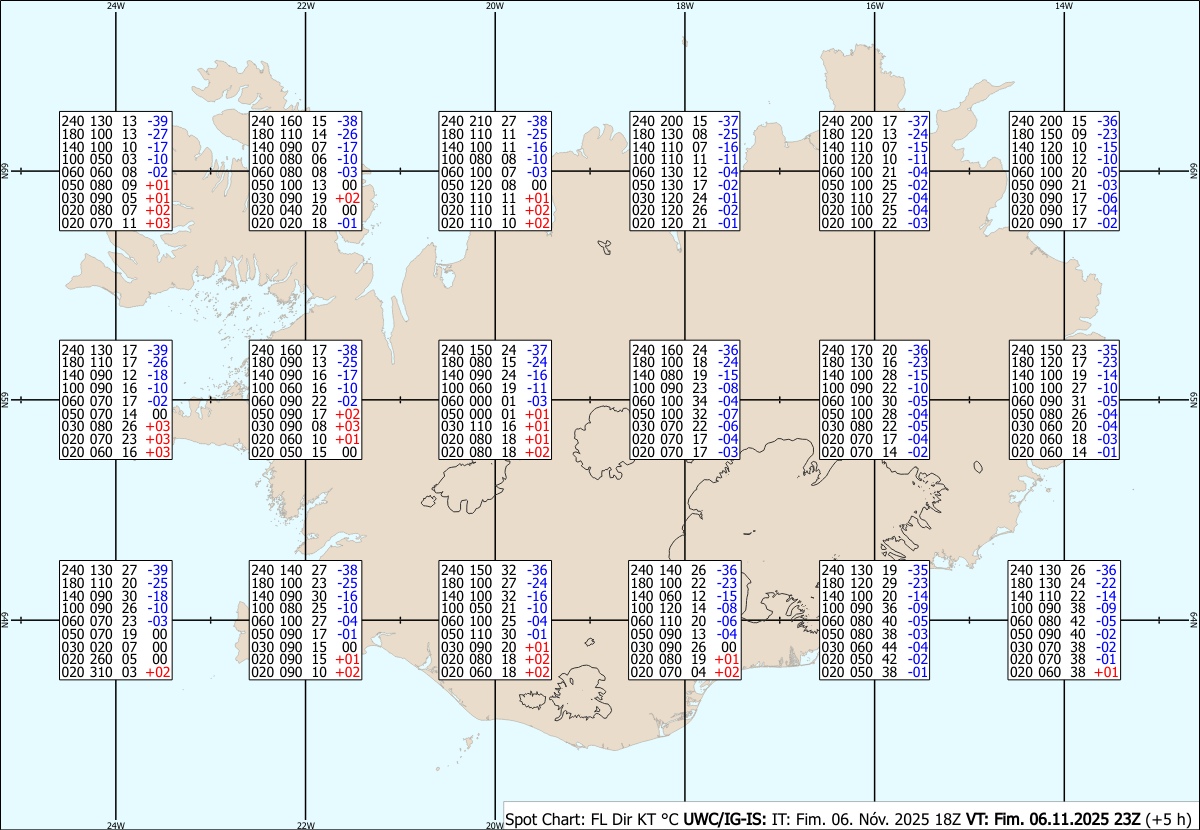The height and width of the screenshot is (830, 1200).
Task: Select the data box at 24W 65N
Action: (115, 400)
